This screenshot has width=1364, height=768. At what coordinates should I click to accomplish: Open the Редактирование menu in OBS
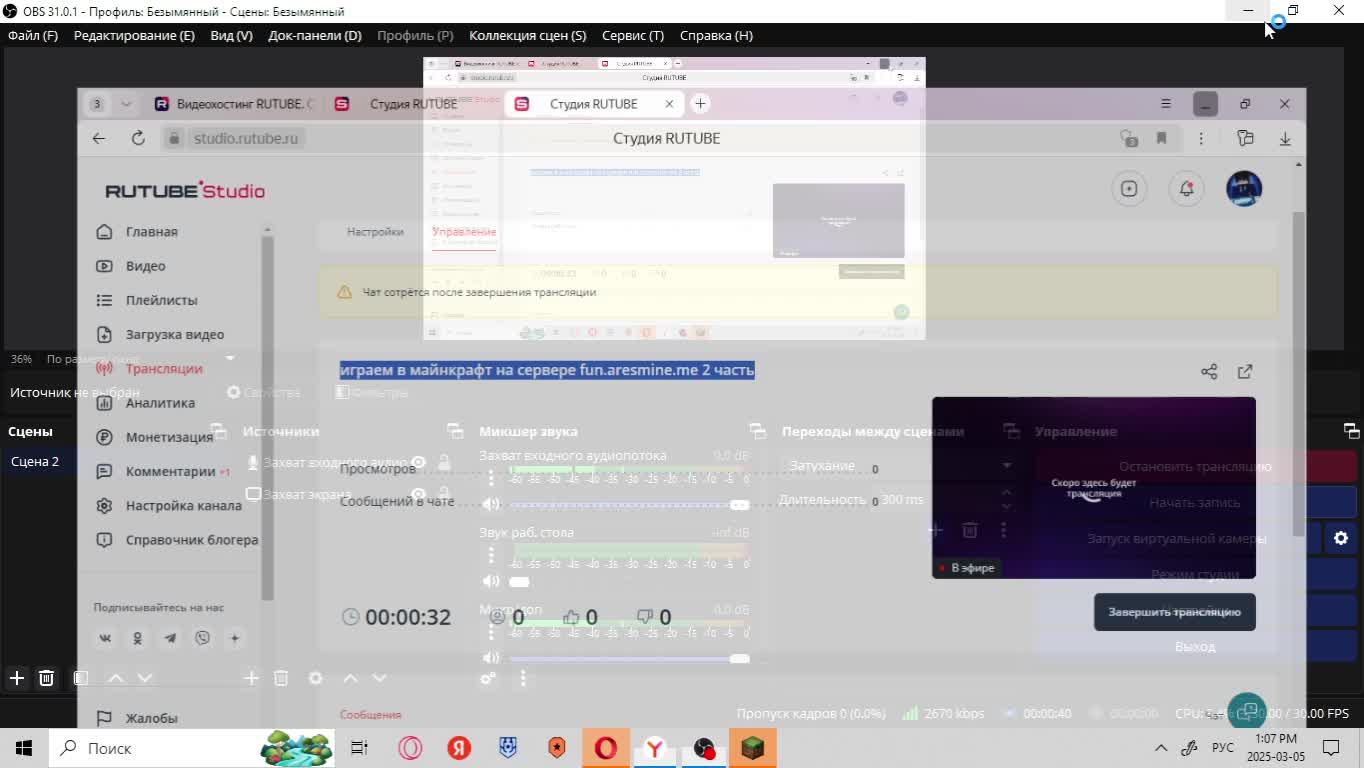click(x=134, y=35)
